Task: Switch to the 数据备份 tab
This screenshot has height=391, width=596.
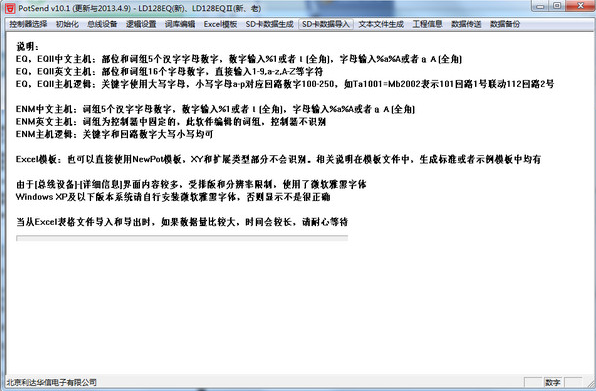Action: click(x=505, y=24)
